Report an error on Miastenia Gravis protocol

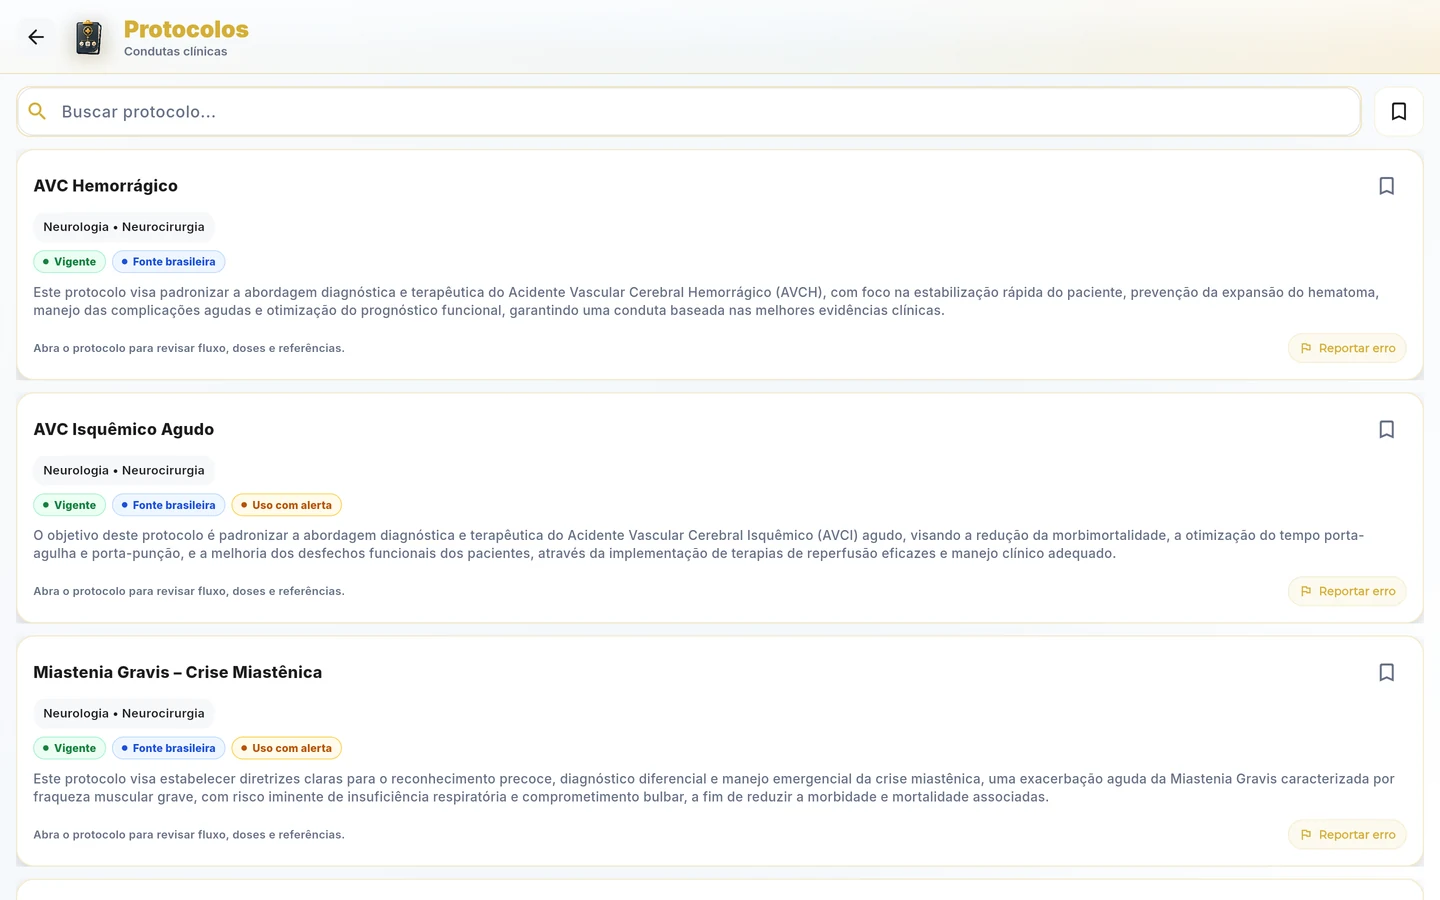coord(1347,834)
